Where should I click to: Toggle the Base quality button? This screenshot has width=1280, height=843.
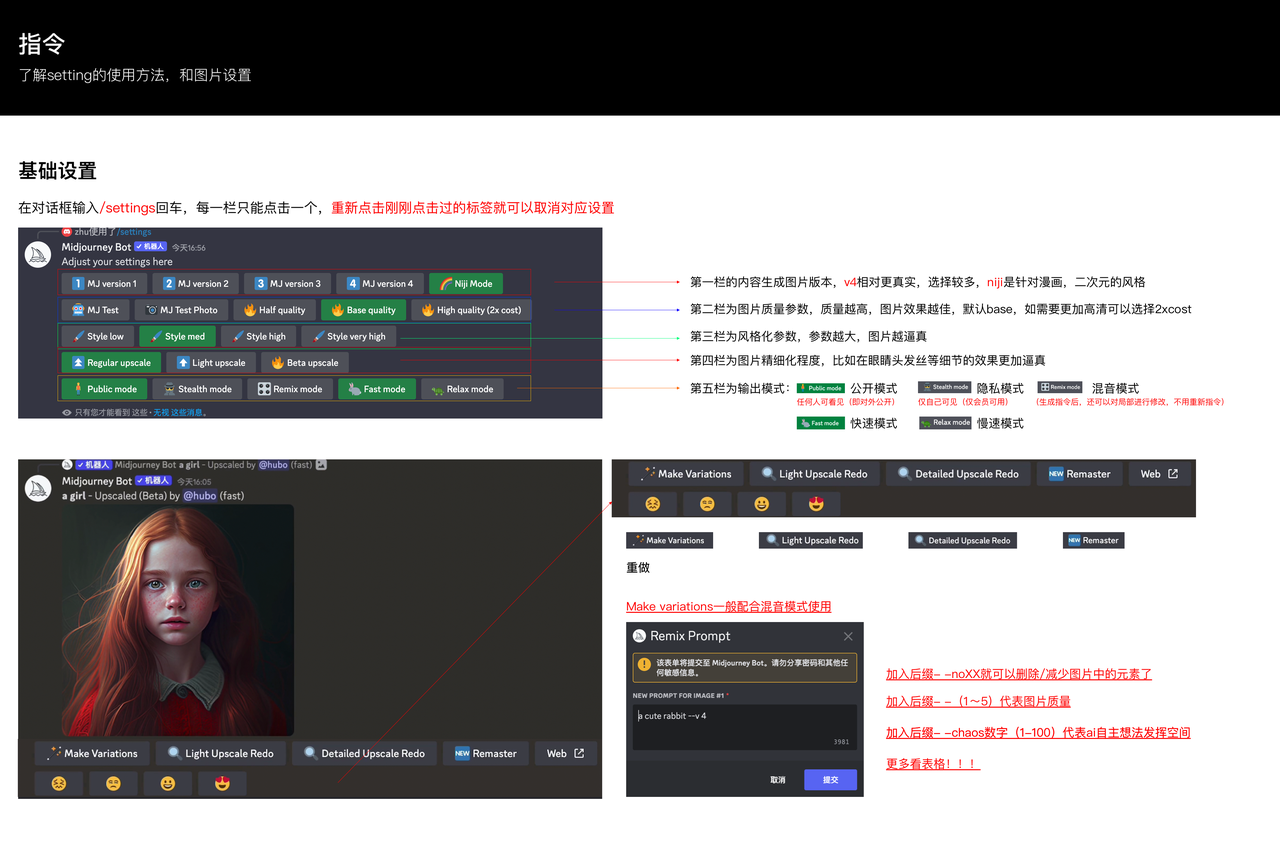coord(362,310)
